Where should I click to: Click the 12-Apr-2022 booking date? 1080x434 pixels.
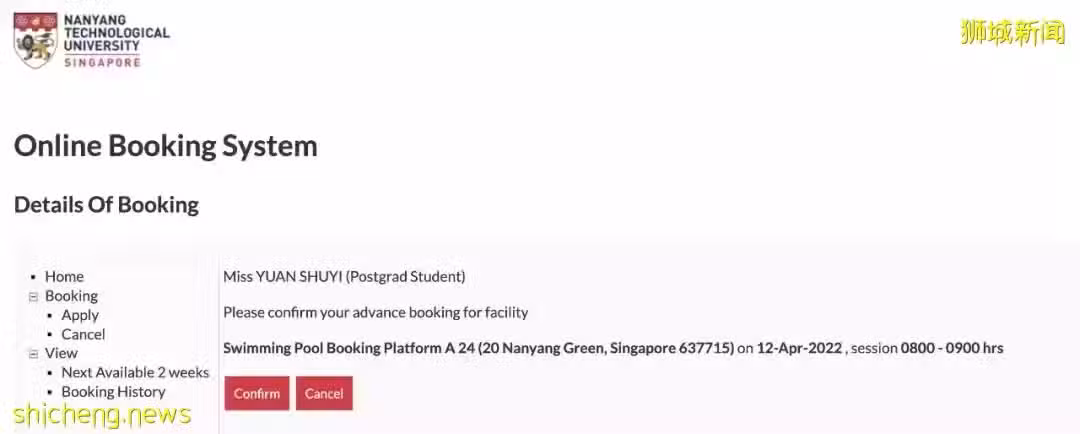(799, 348)
